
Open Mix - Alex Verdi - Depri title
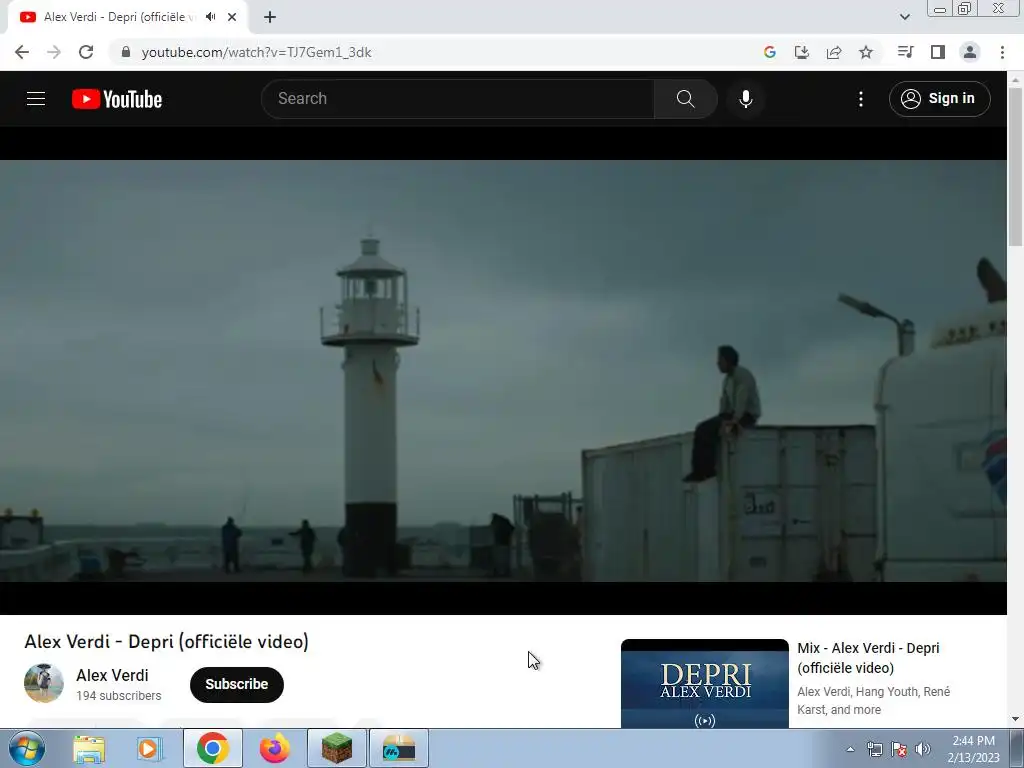click(869, 658)
